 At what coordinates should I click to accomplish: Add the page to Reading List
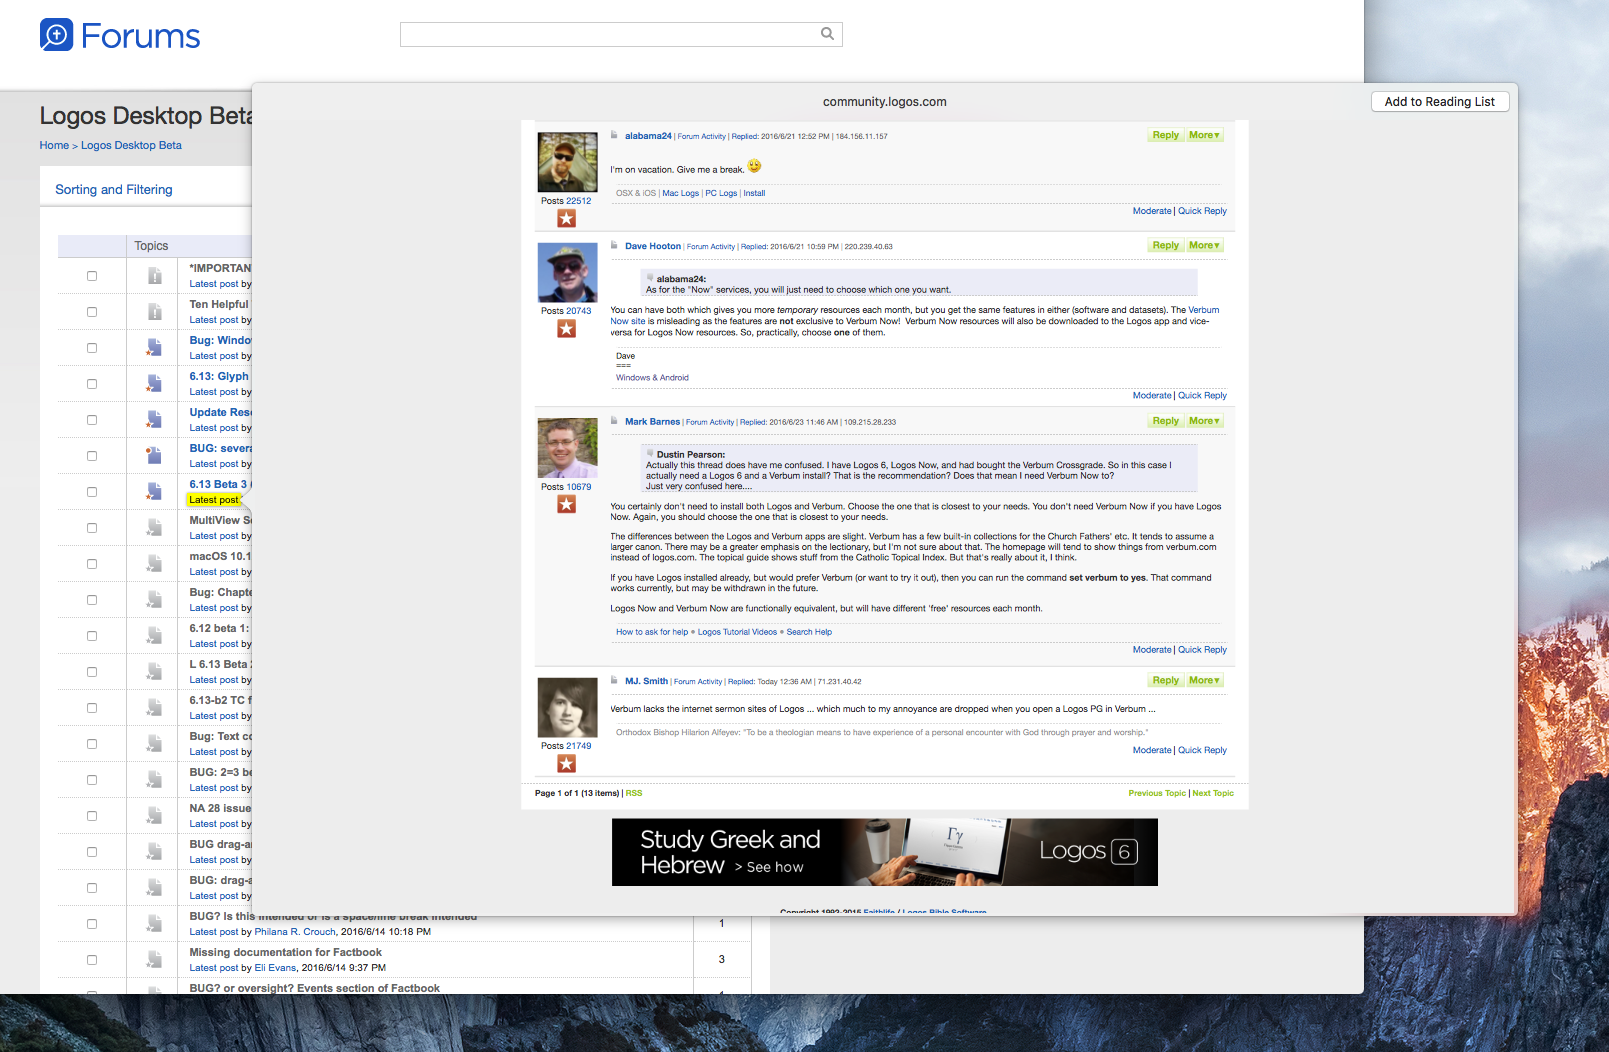click(1440, 102)
